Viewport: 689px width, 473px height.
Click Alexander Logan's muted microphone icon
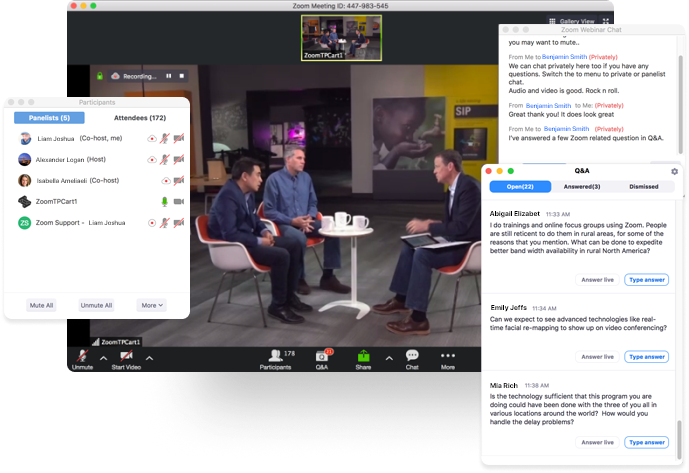pyautogui.click(x=164, y=159)
